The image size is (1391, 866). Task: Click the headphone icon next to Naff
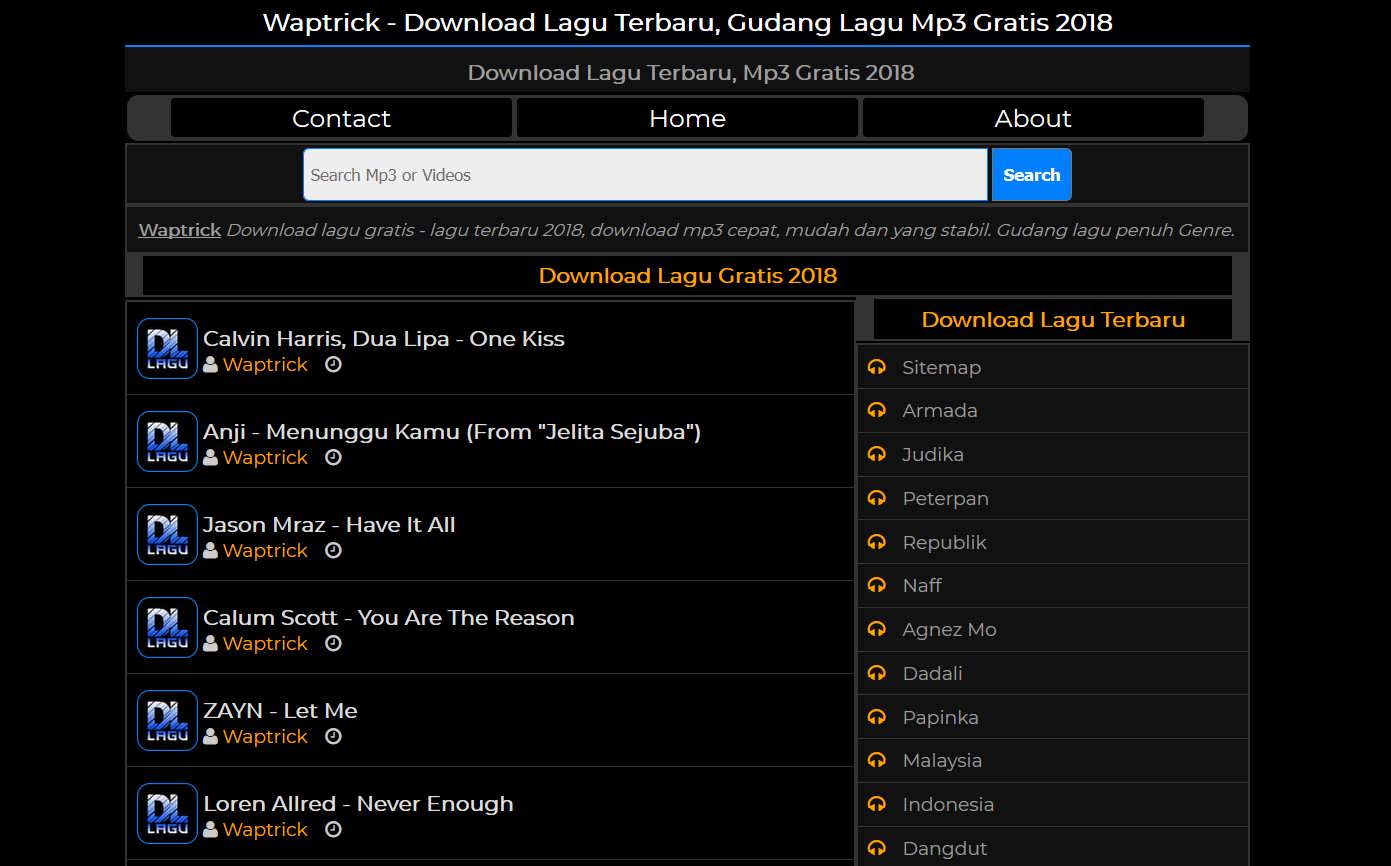[877, 585]
